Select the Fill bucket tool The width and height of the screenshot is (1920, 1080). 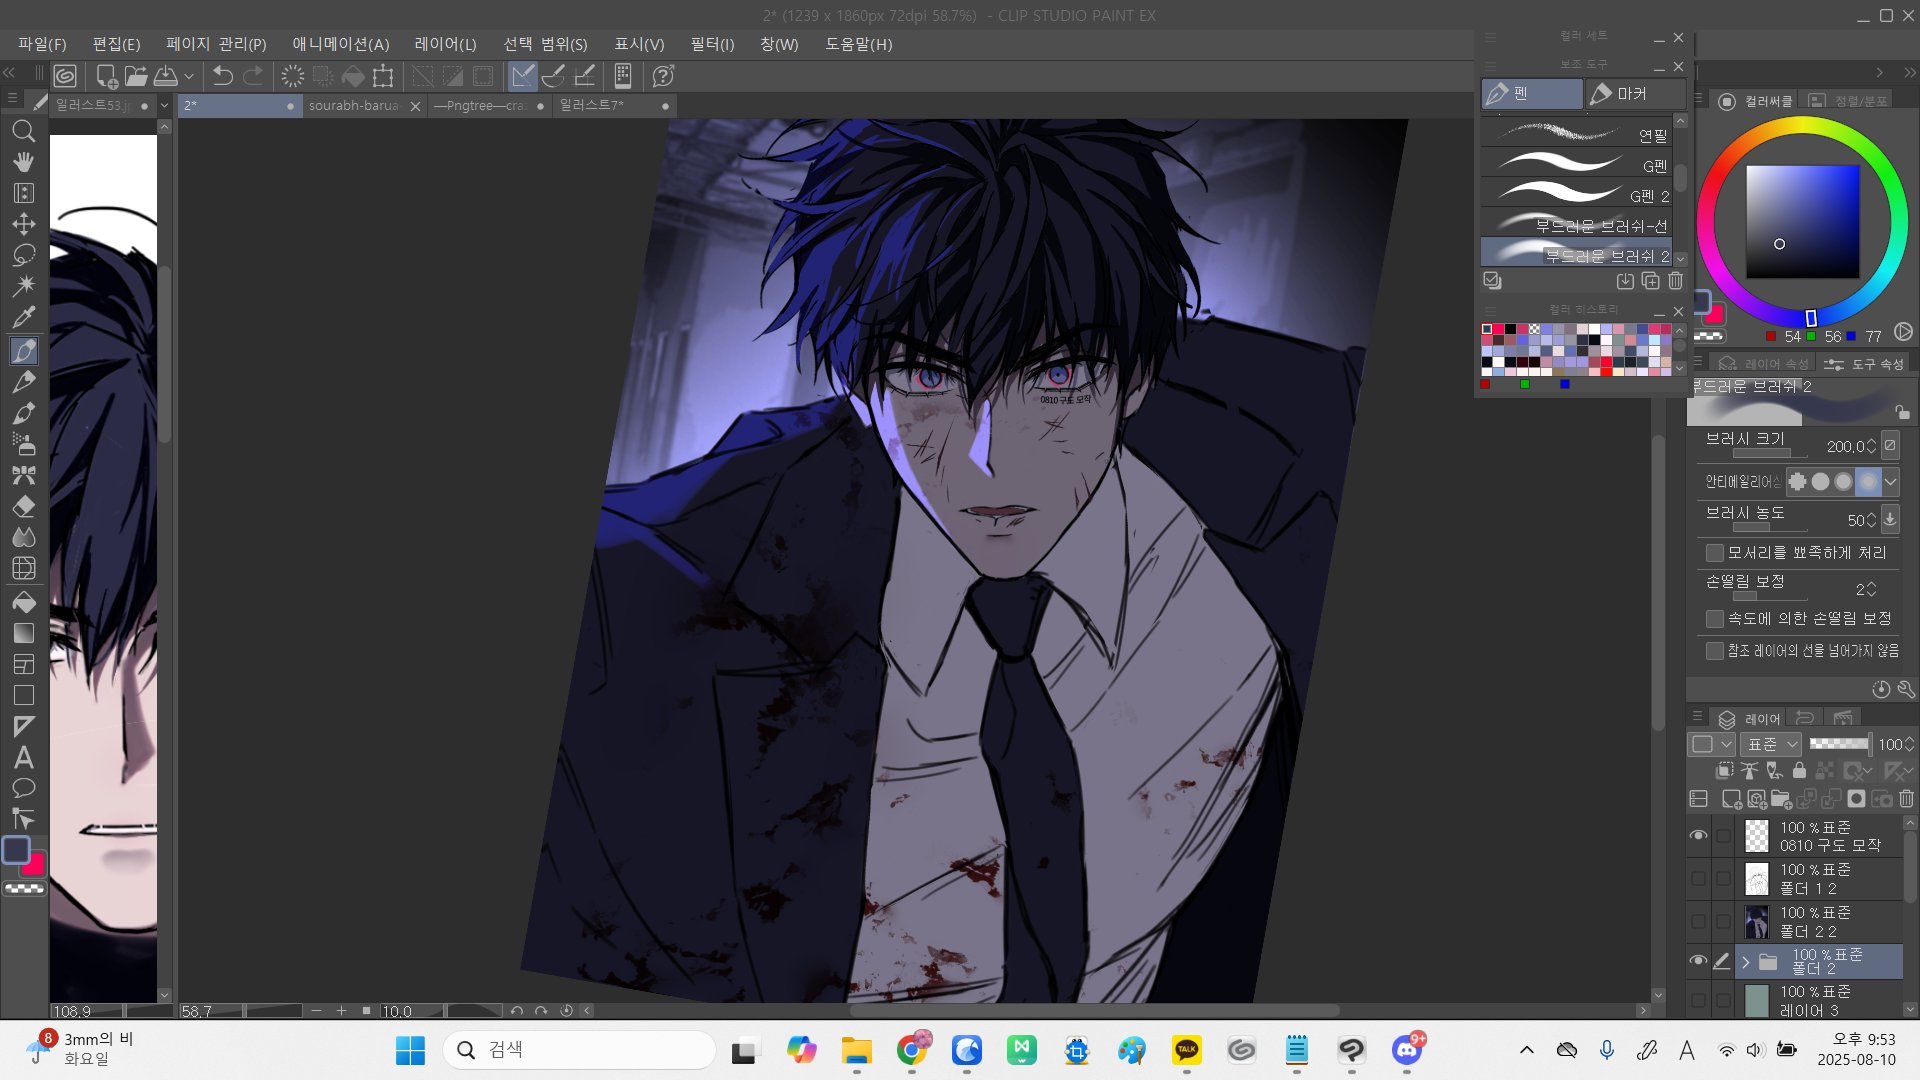[24, 601]
